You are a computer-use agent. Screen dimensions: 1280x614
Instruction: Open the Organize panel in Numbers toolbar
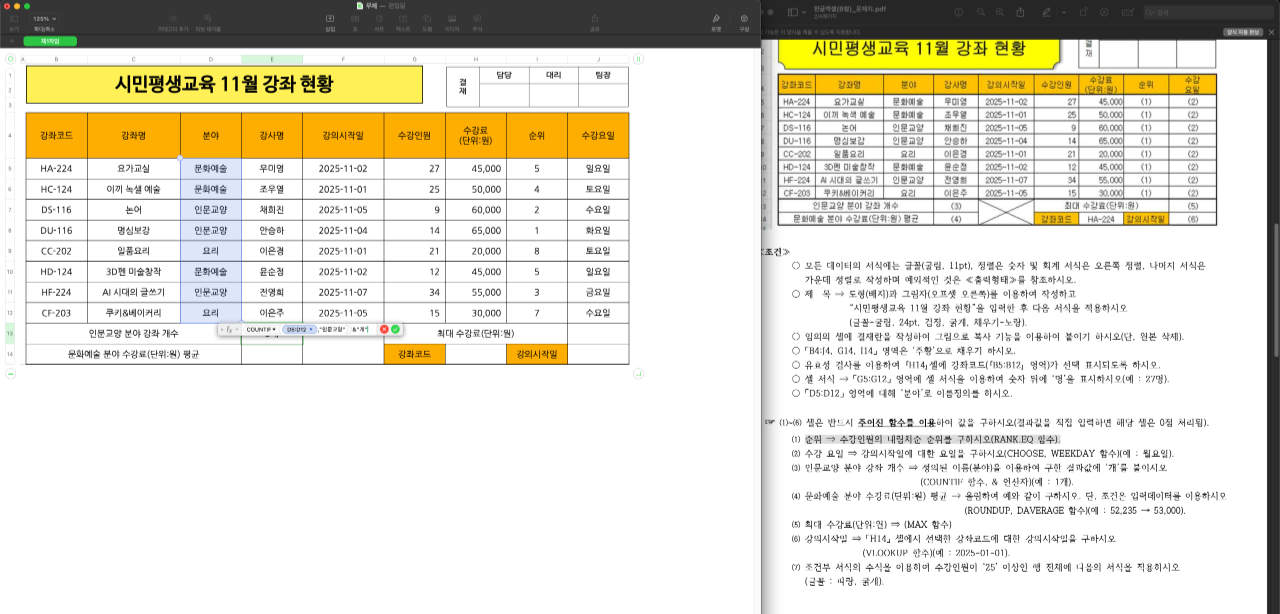[x=744, y=22]
